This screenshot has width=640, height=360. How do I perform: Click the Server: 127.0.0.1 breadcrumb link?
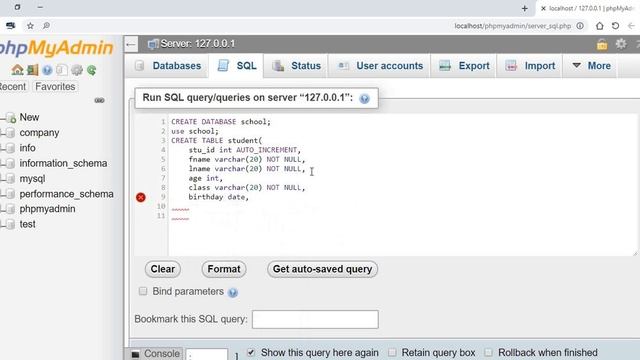click(198, 44)
